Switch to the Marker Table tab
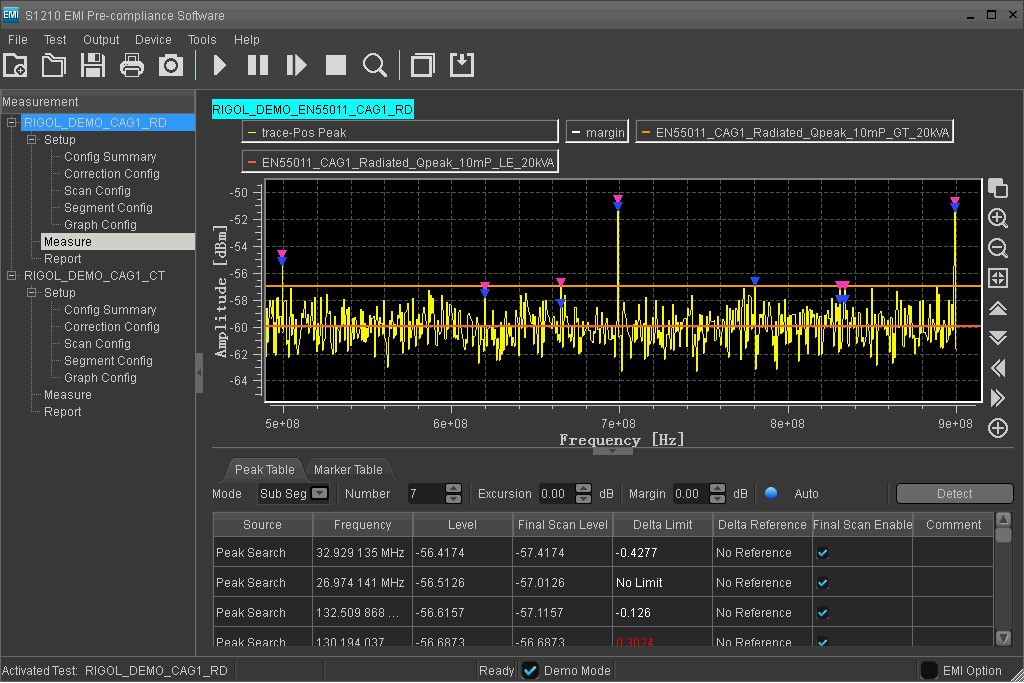 point(348,470)
